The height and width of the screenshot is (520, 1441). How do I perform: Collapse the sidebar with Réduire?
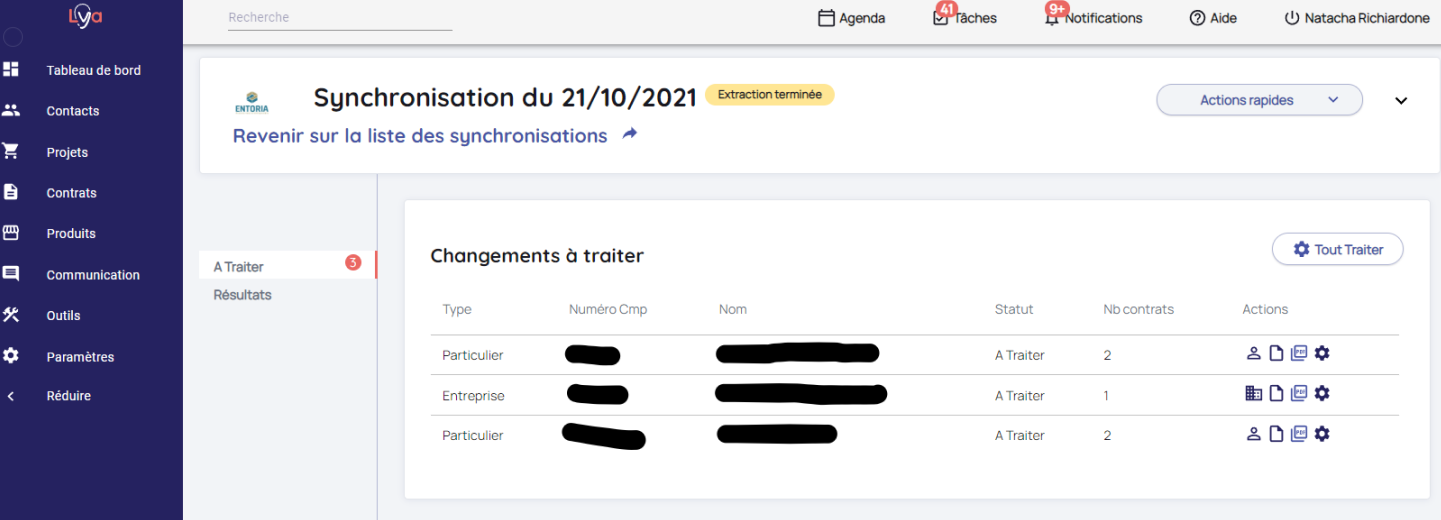[x=68, y=396]
